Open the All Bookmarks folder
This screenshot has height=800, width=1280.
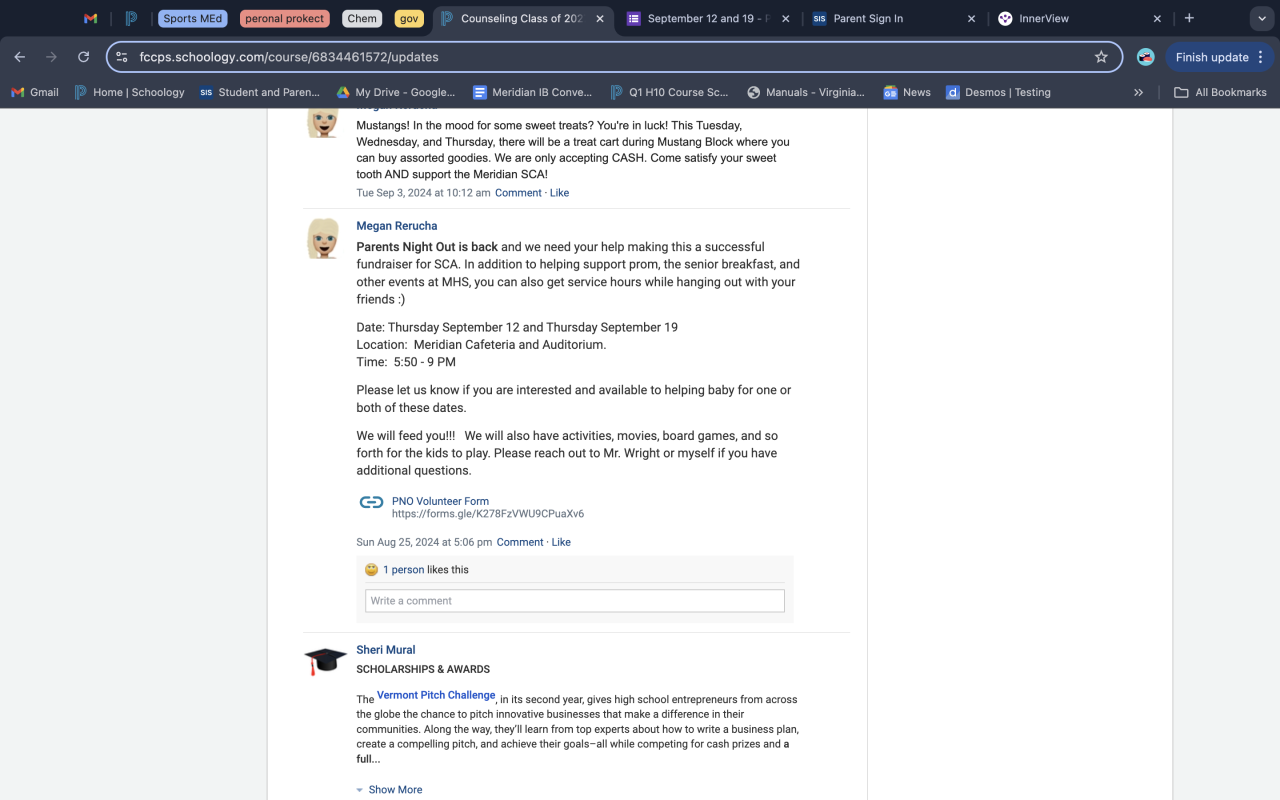[1220, 92]
